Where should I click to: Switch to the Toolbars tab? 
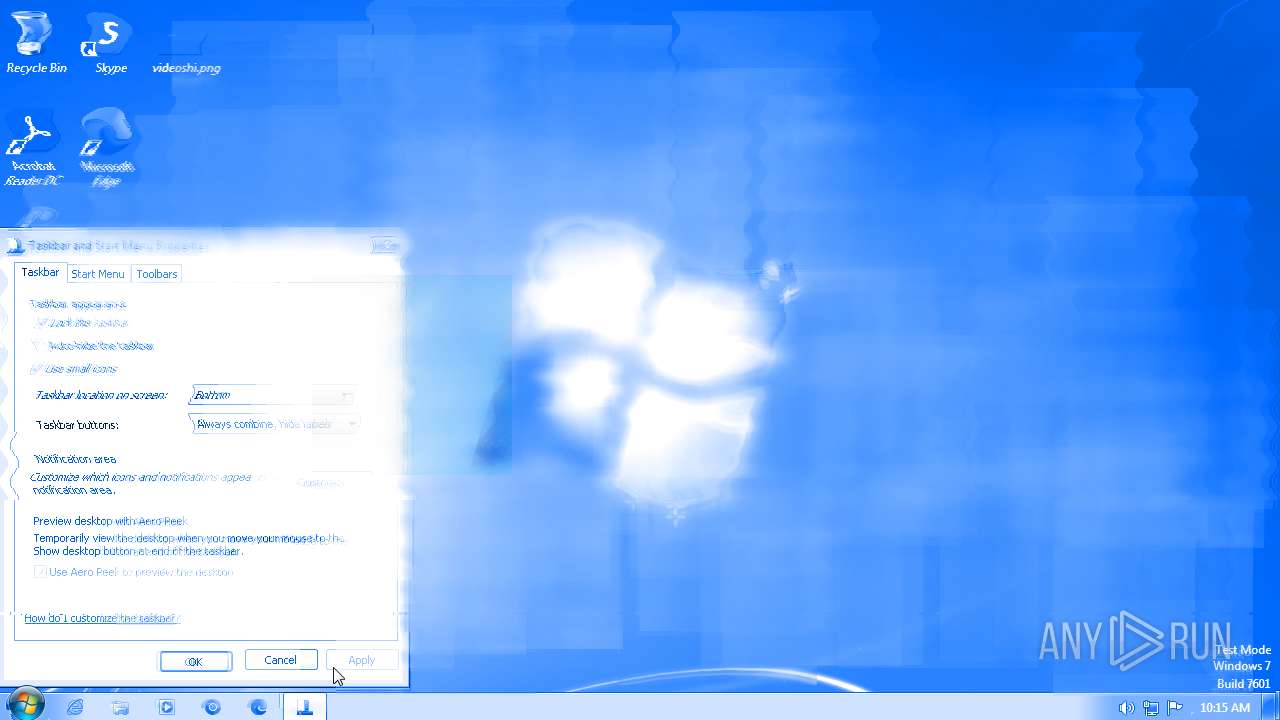[x=157, y=274]
